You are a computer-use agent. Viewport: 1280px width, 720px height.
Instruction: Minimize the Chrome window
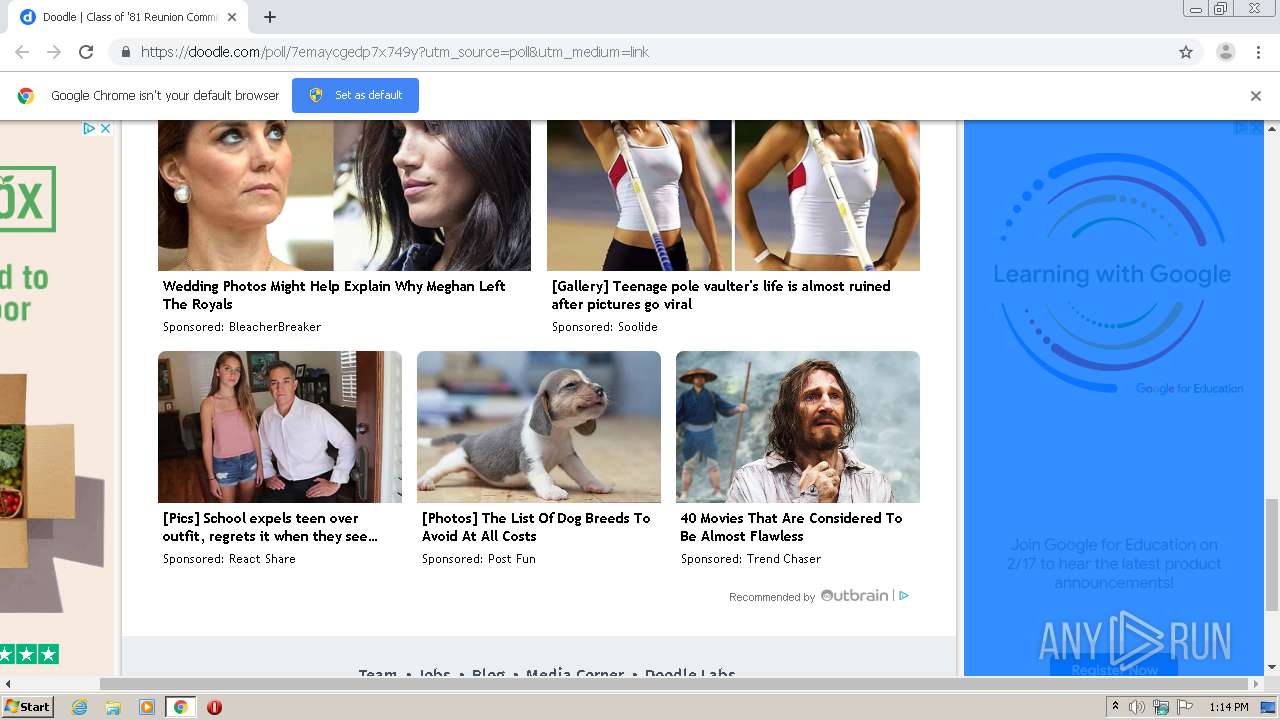pyautogui.click(x=1195, y=9)
